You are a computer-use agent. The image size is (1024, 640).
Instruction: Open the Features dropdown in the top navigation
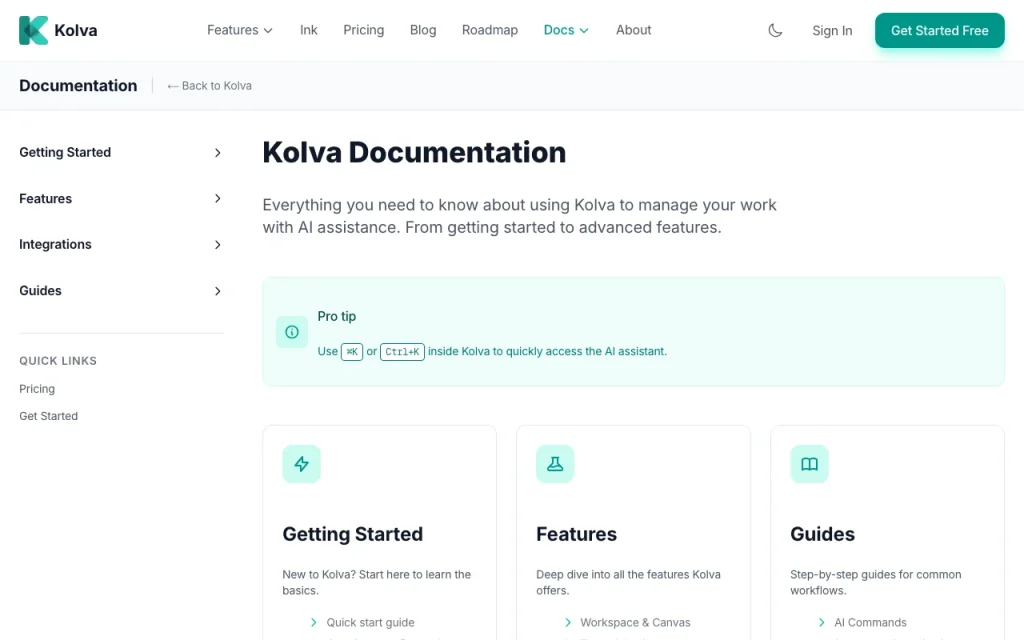[240, 30]
